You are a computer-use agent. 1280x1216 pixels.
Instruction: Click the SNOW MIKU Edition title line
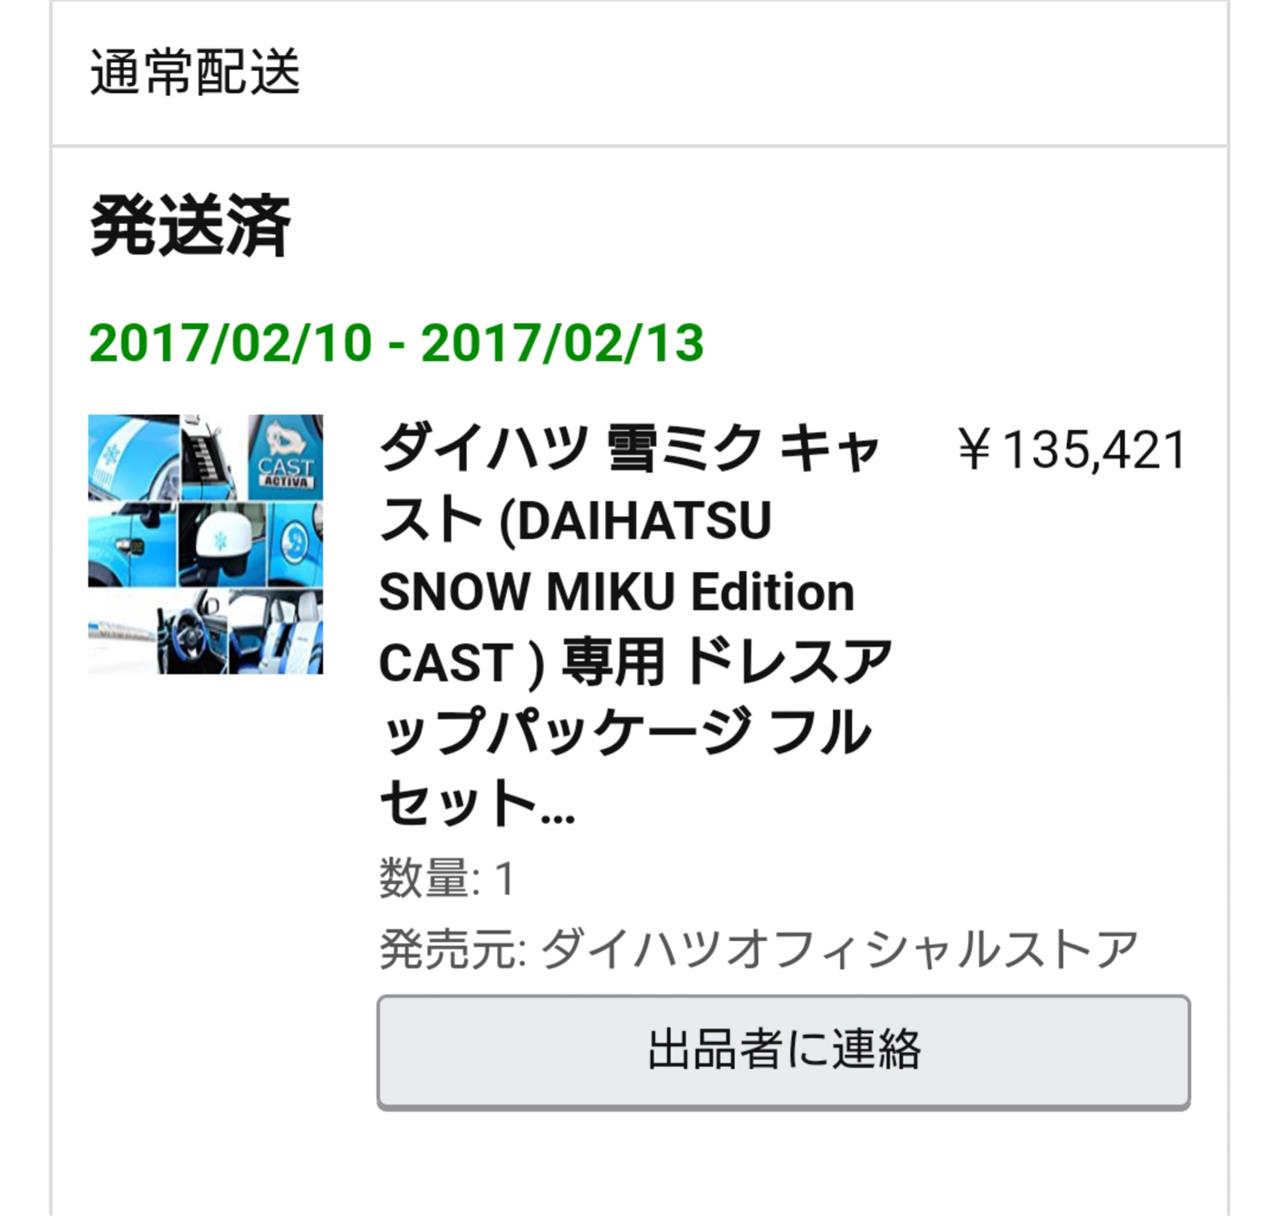coord(616,591)
